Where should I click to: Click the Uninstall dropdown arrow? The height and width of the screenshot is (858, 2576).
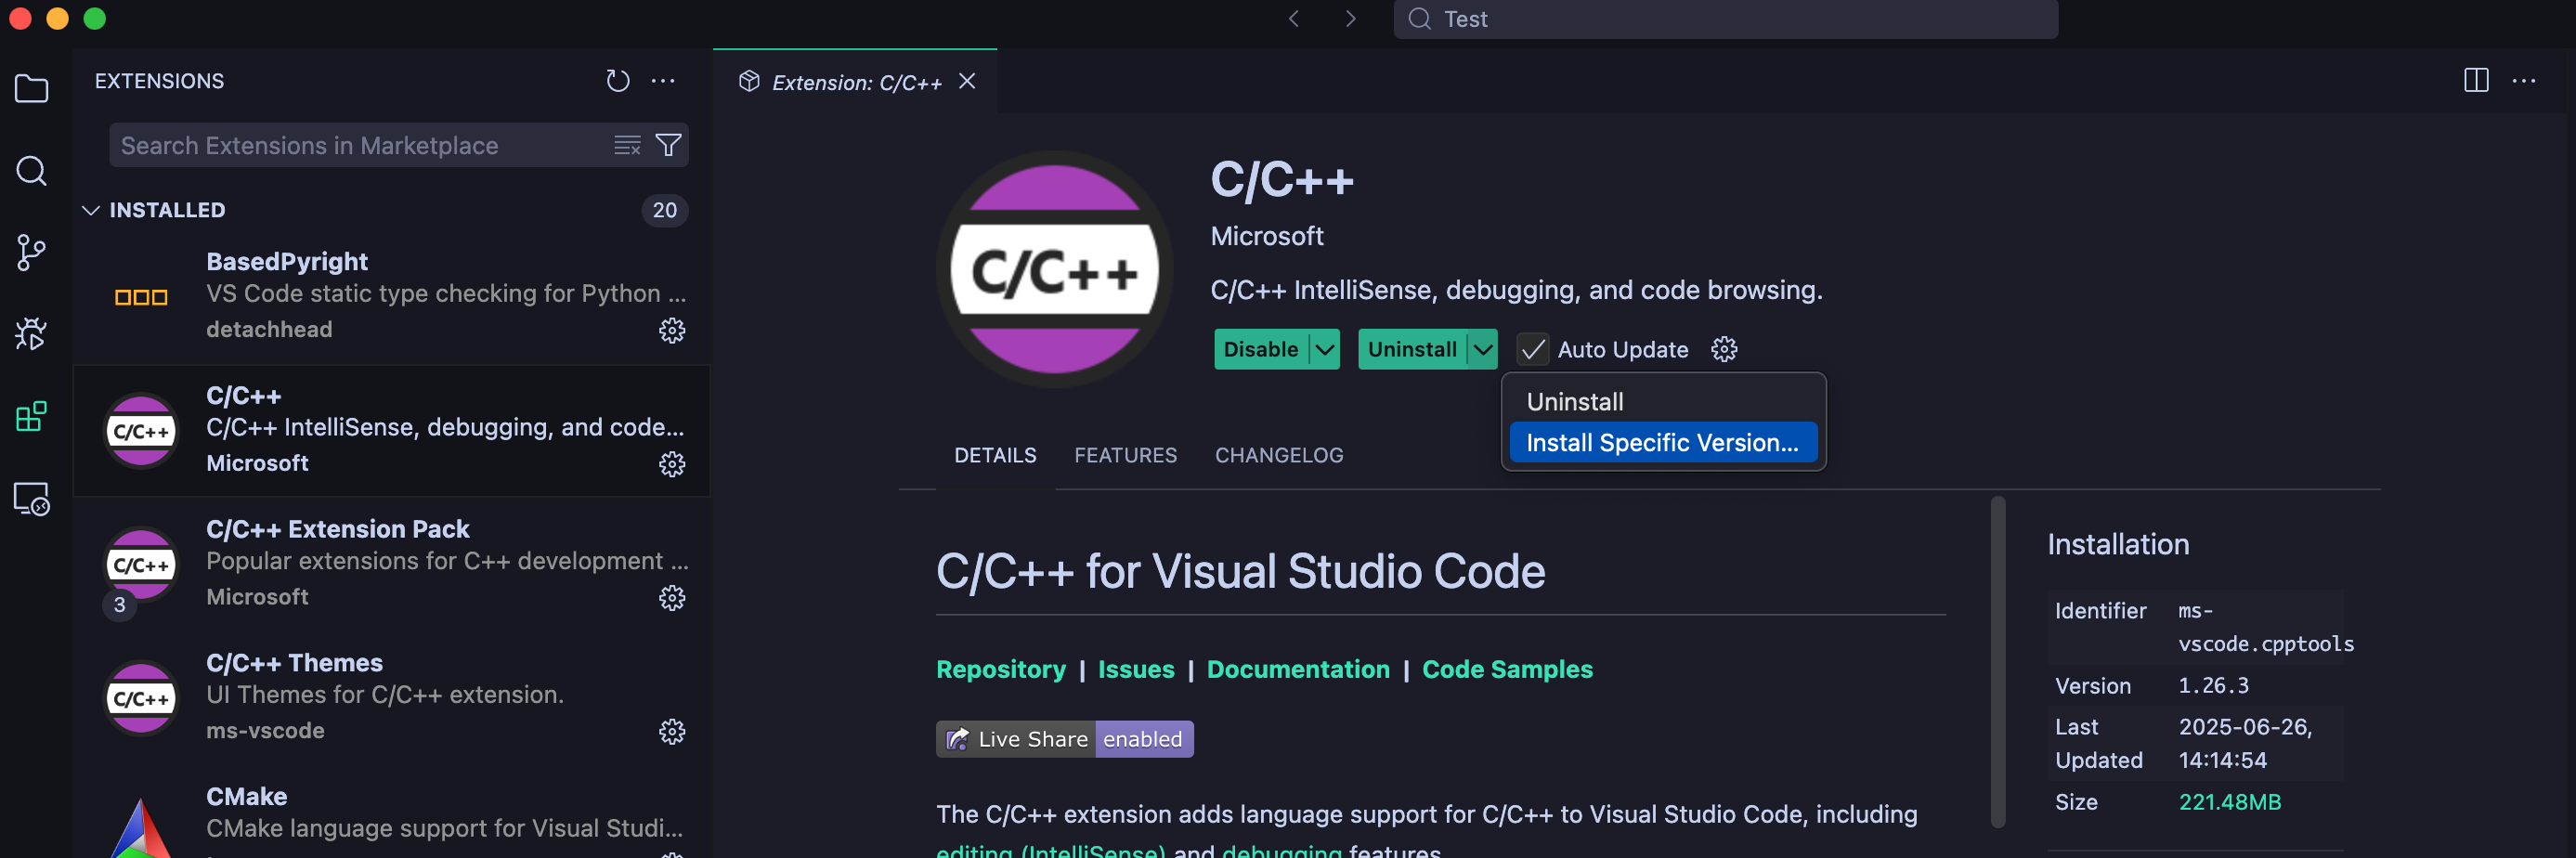[1483, 350]
